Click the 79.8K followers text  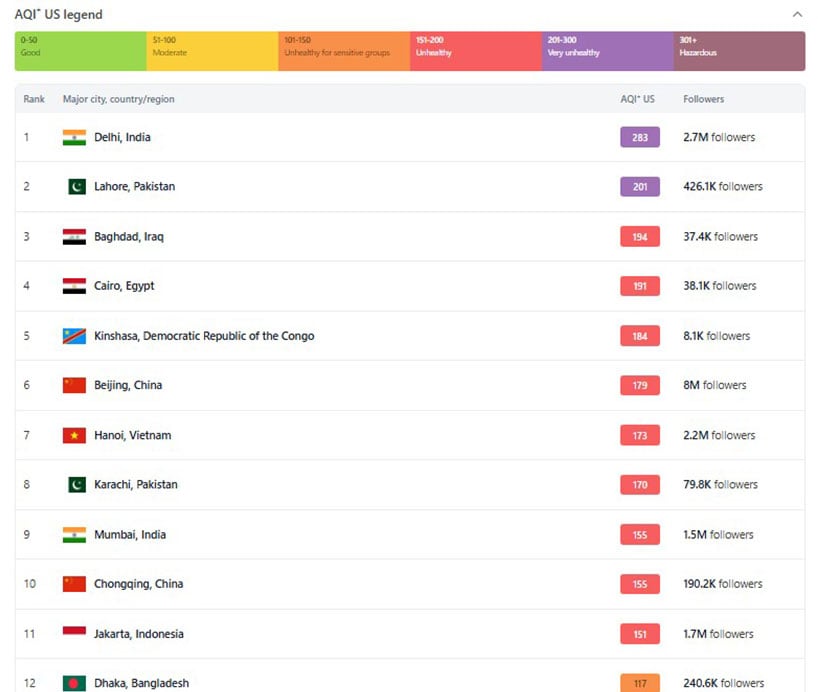[720, 485]
